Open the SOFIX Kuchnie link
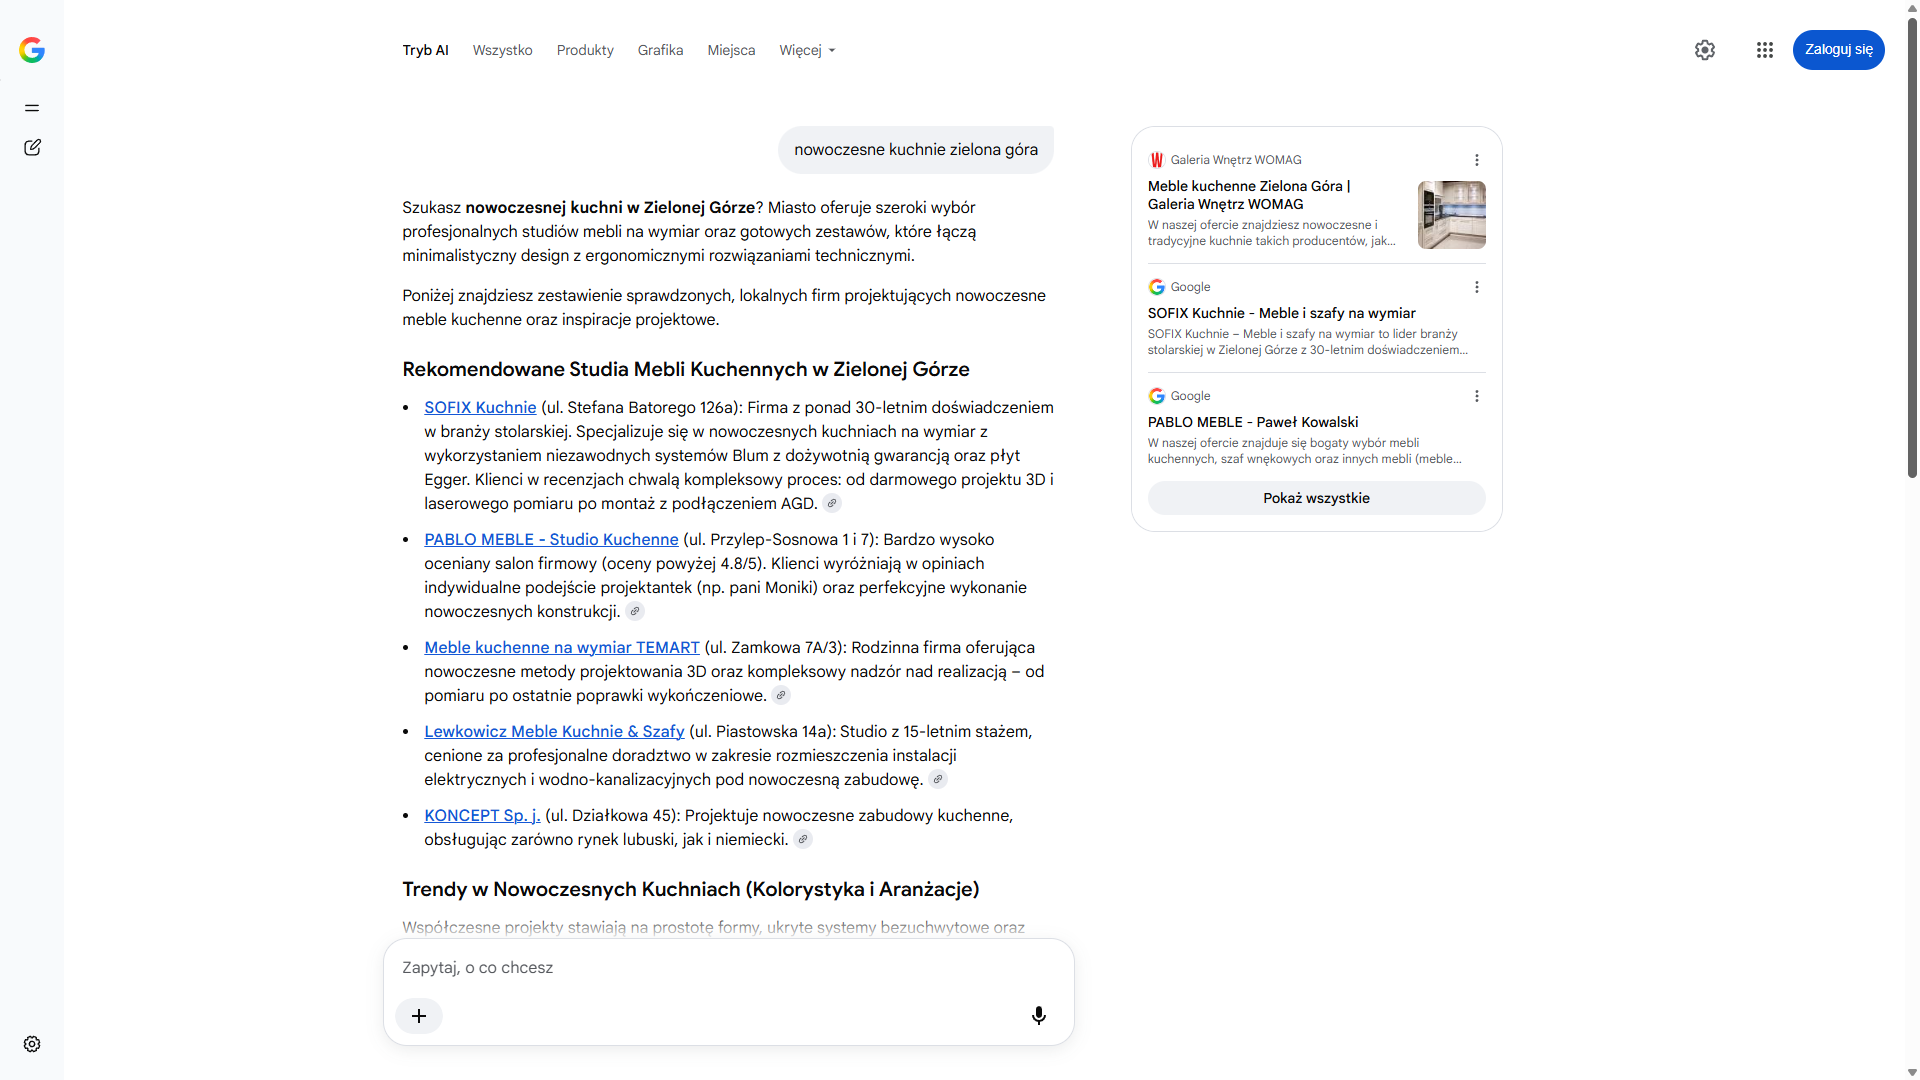This screenshot has width=1920, height=1080. pos(480,408)
